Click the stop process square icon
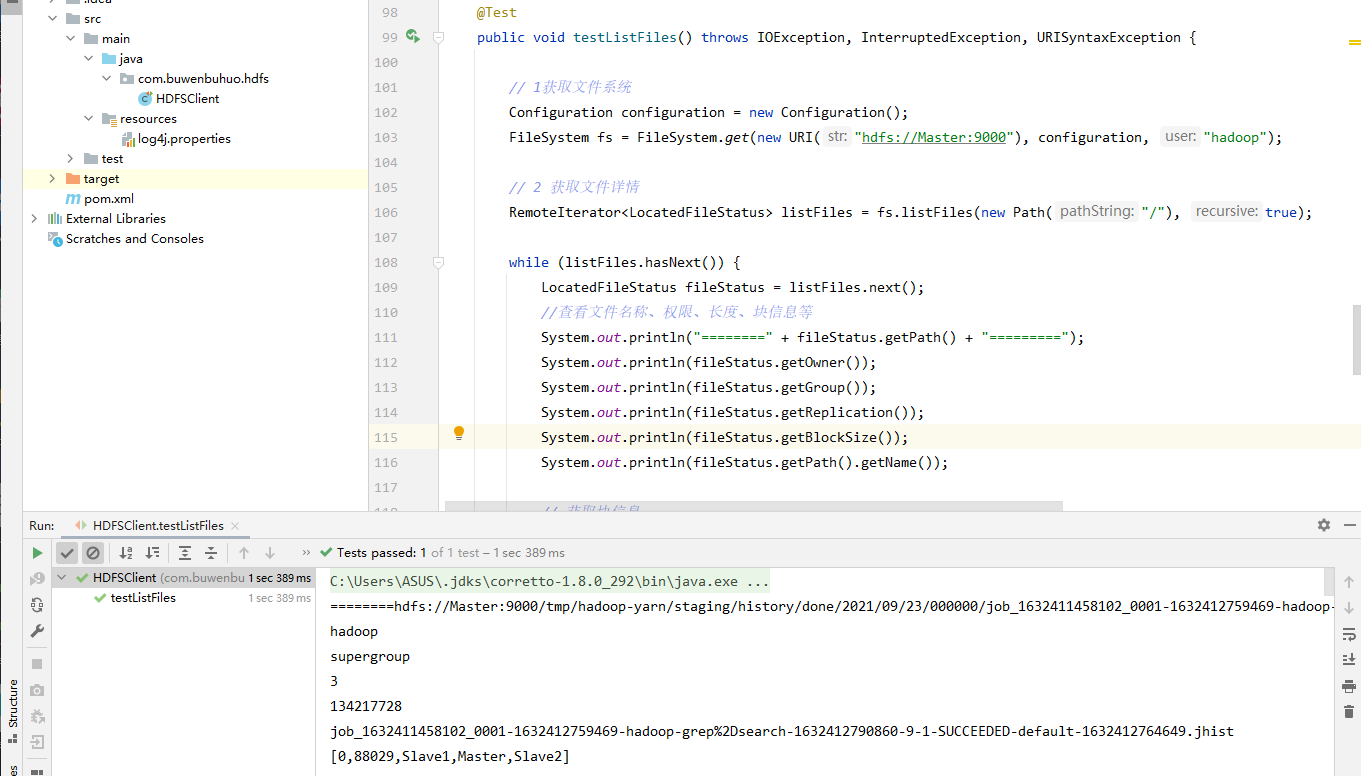 point(37,664)
